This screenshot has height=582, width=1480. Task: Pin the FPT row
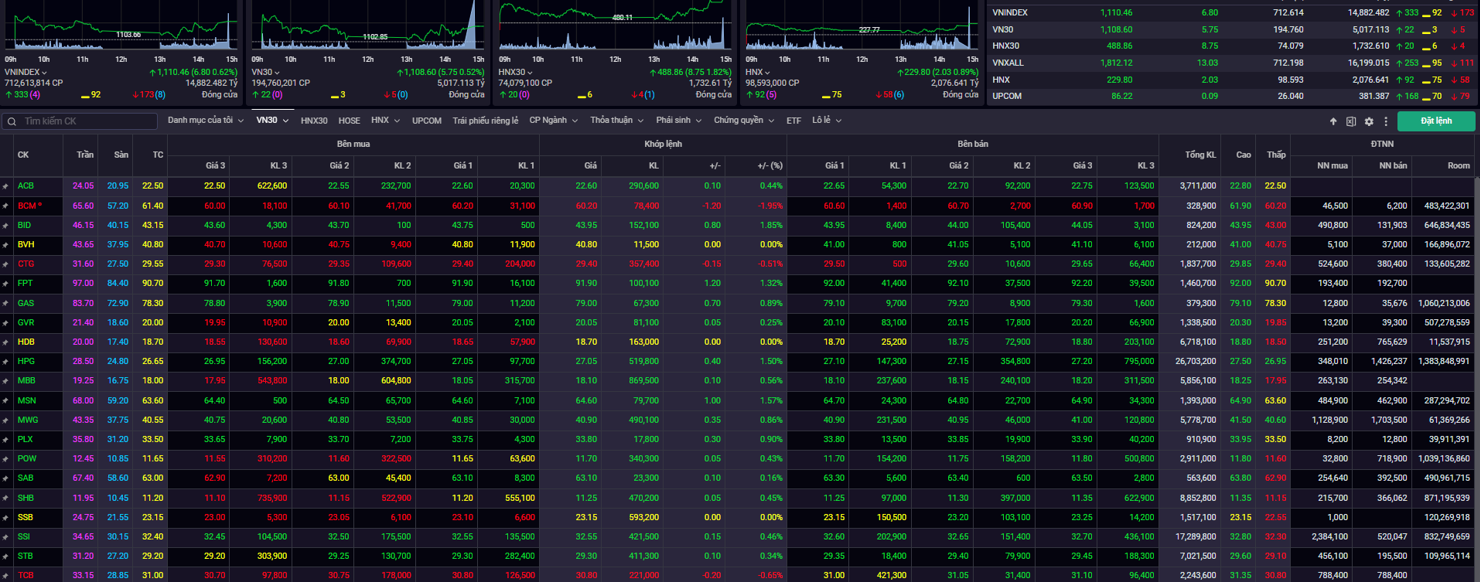(x=5, y=284)
